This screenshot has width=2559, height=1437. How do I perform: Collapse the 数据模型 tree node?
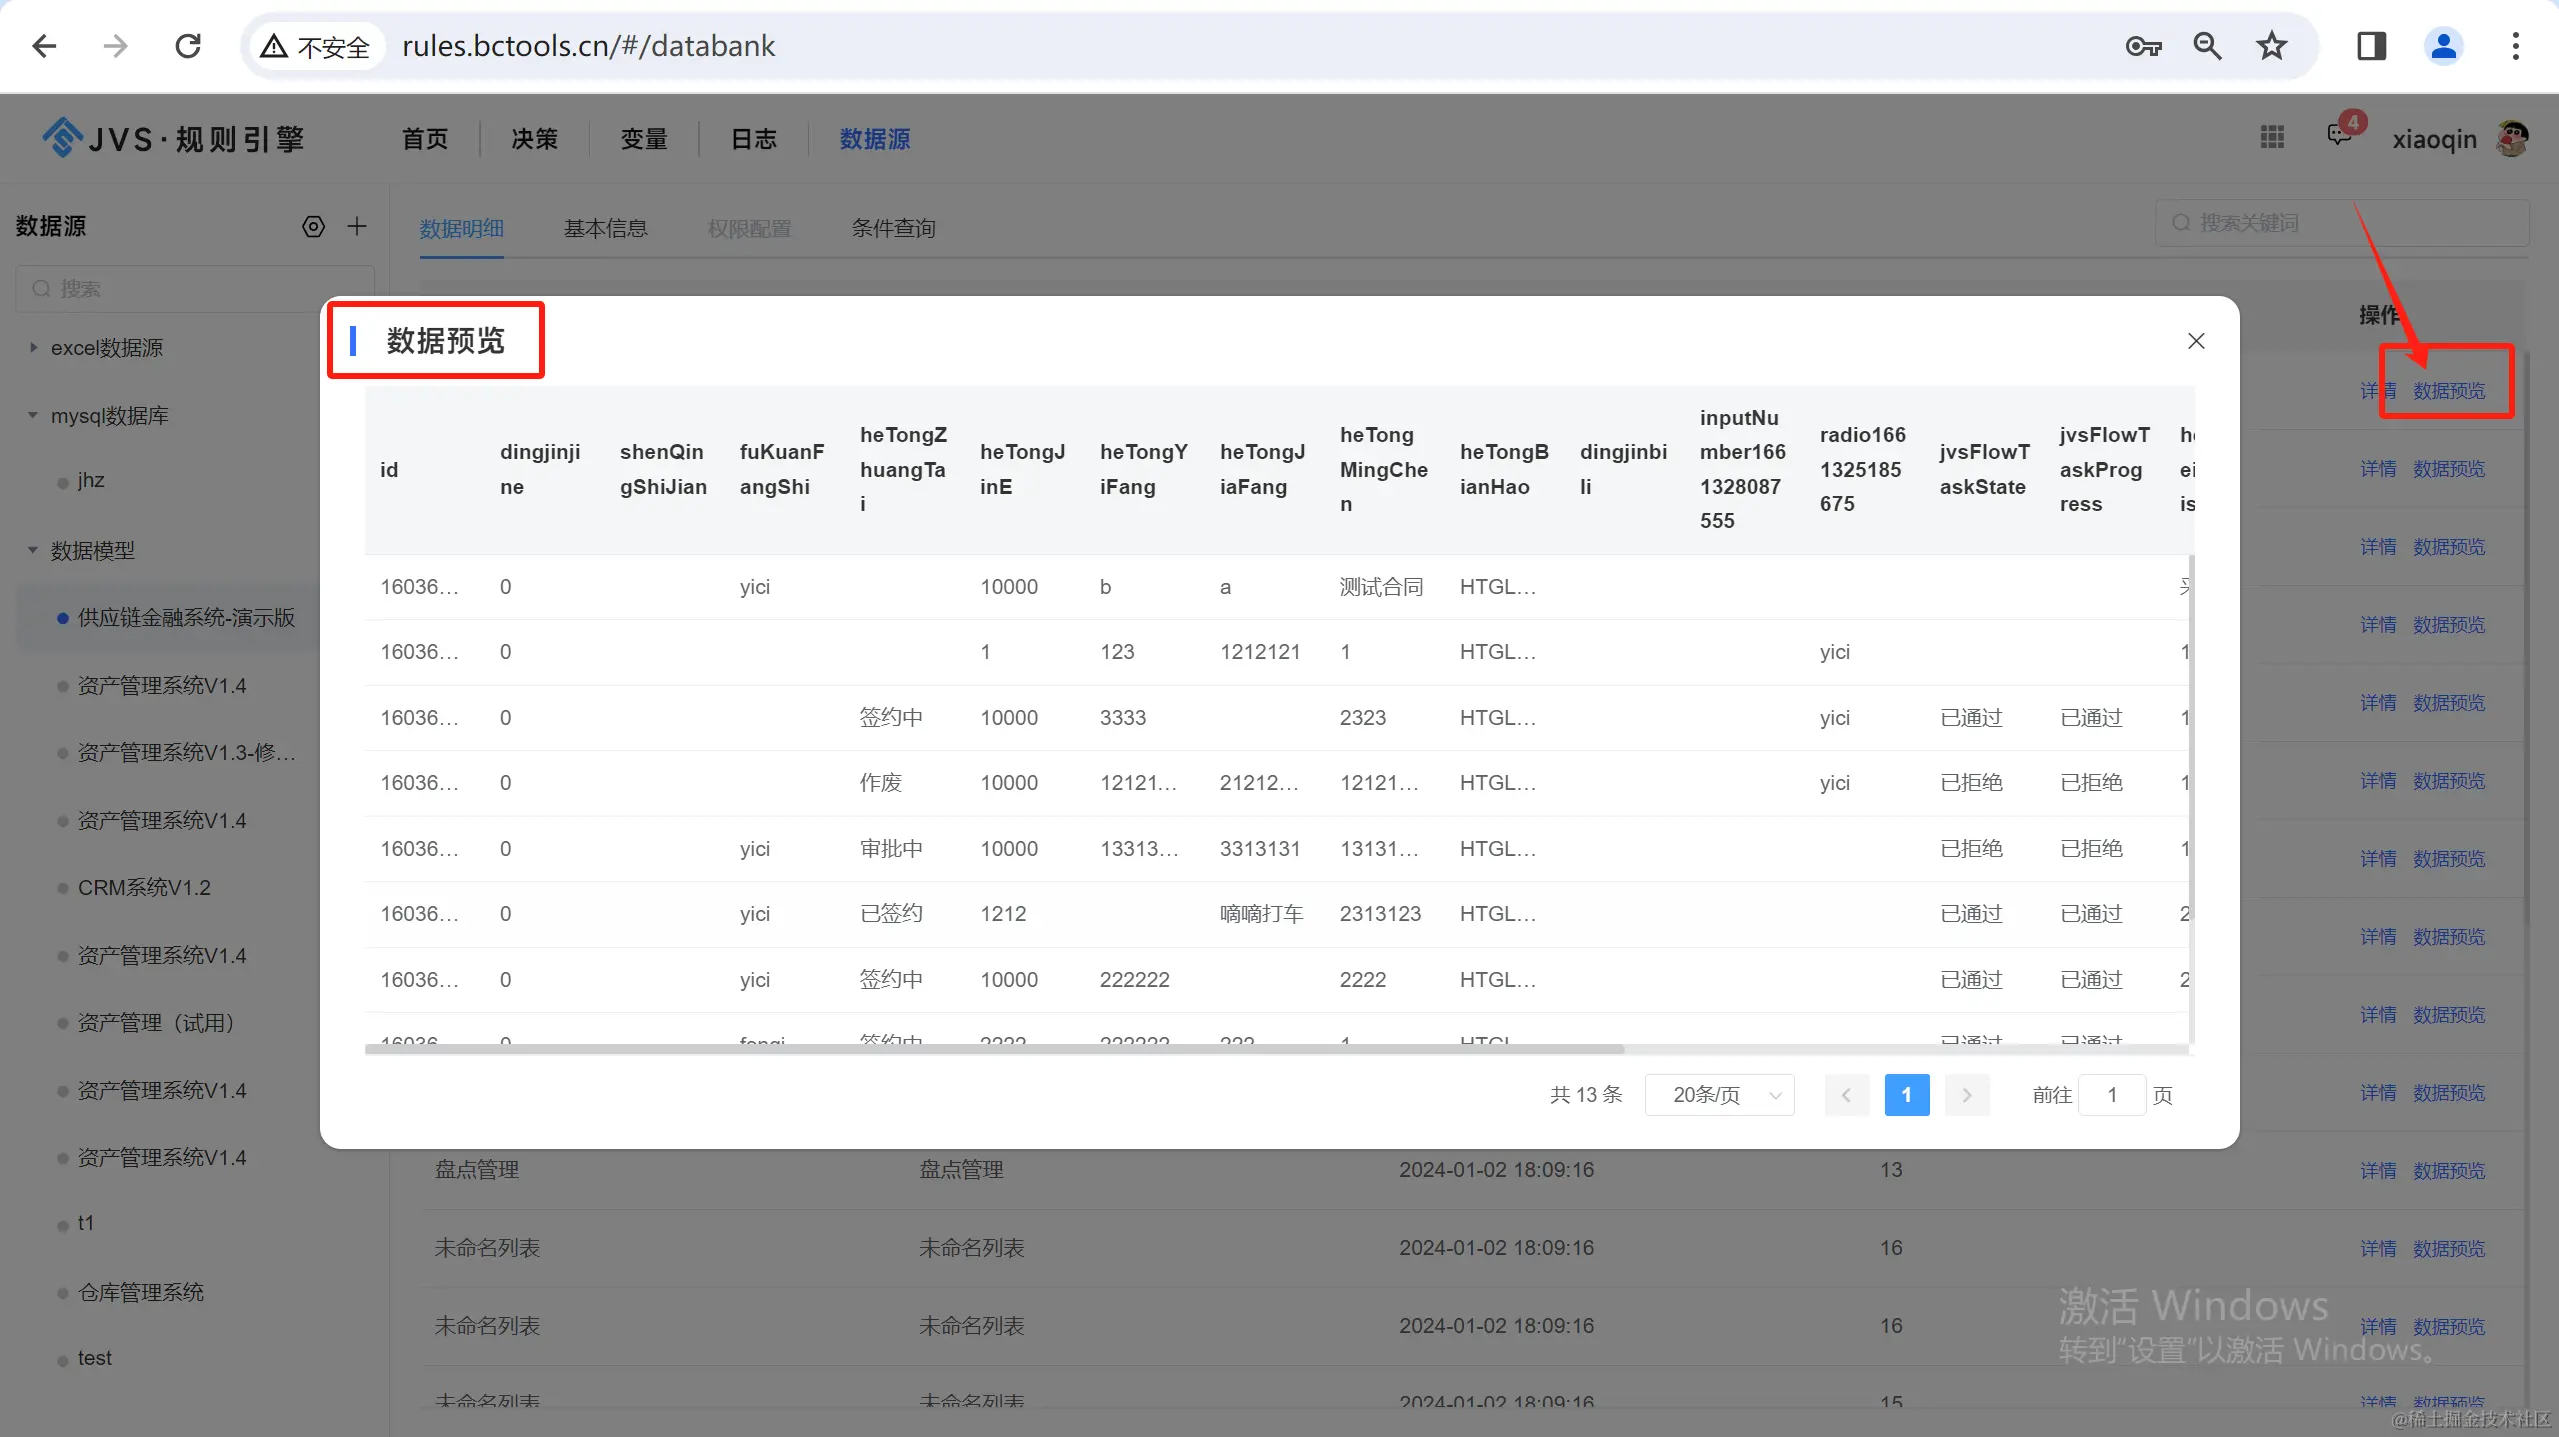pos(33,551)
